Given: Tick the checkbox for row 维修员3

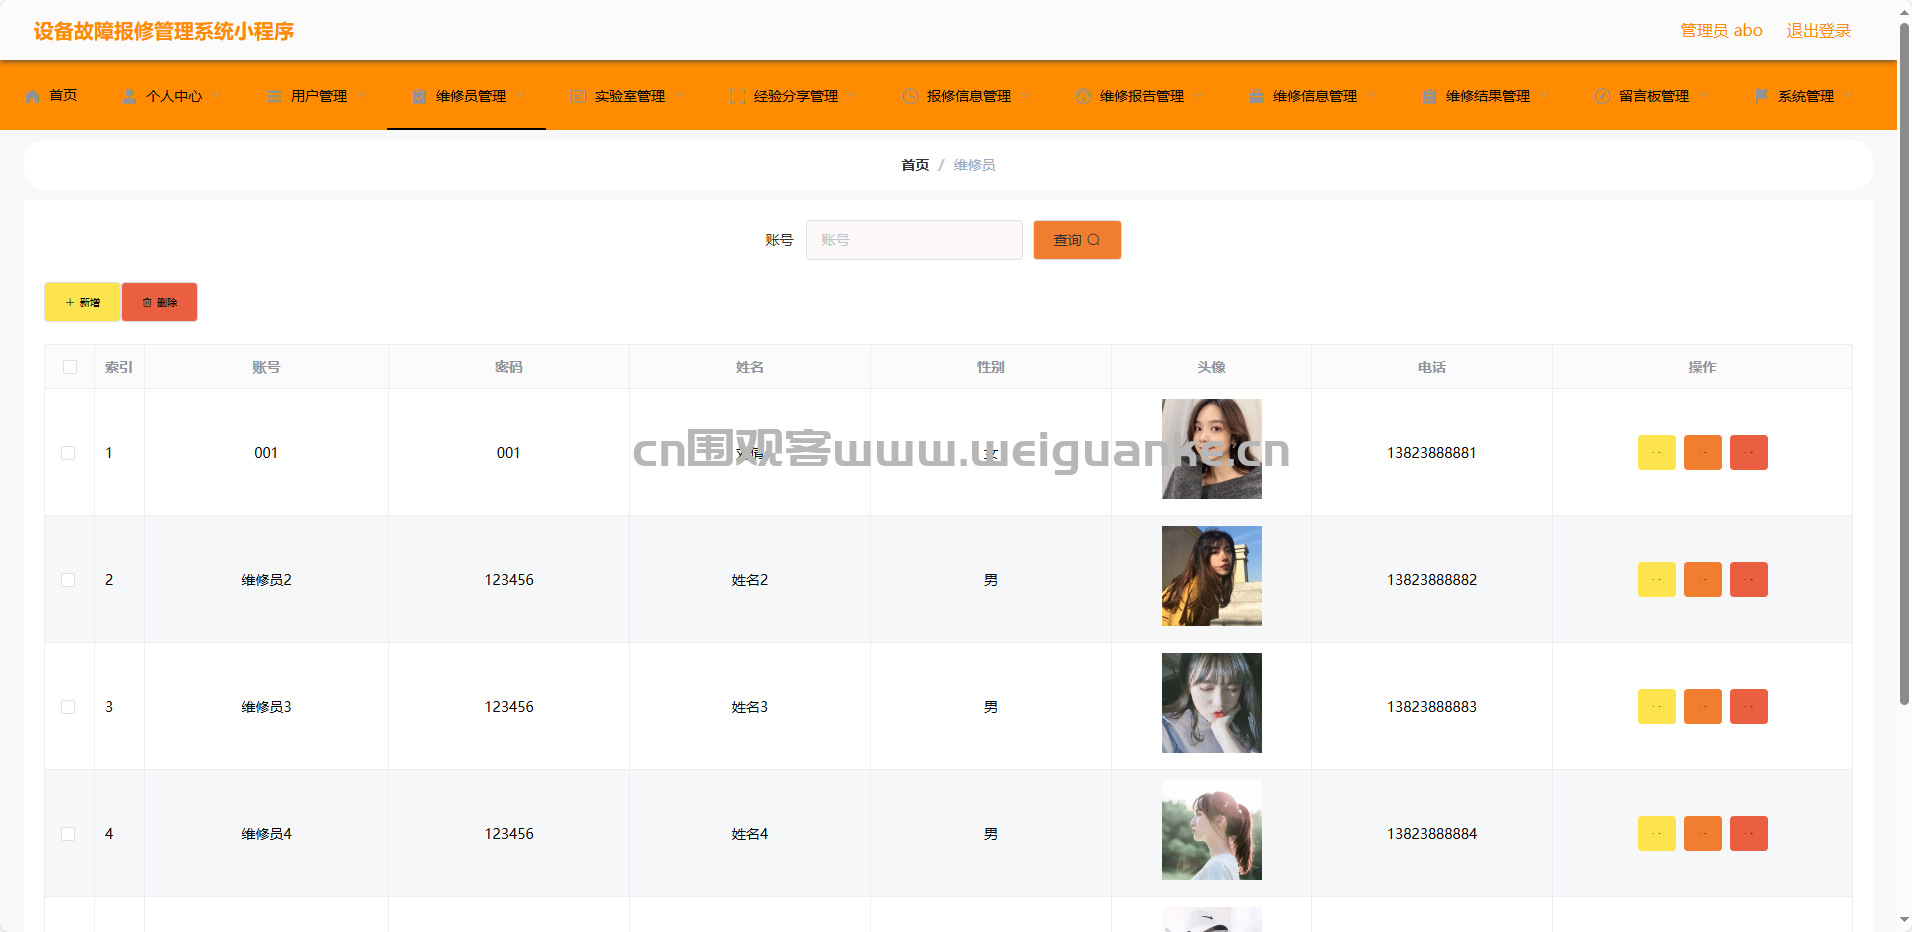Looking at the screenshot, I should tap(68, 707).
